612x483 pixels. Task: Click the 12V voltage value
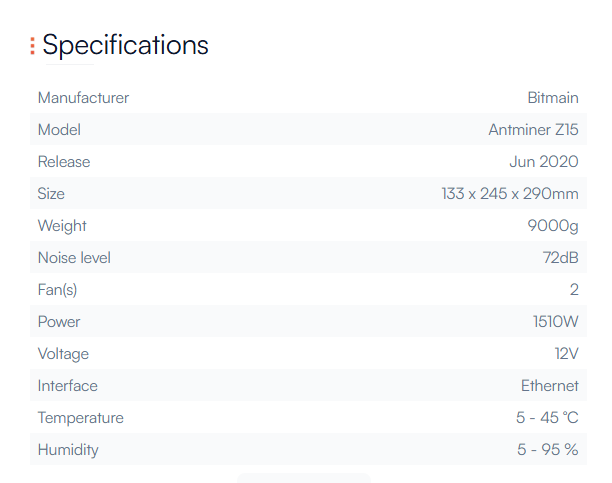pos(566,354)
